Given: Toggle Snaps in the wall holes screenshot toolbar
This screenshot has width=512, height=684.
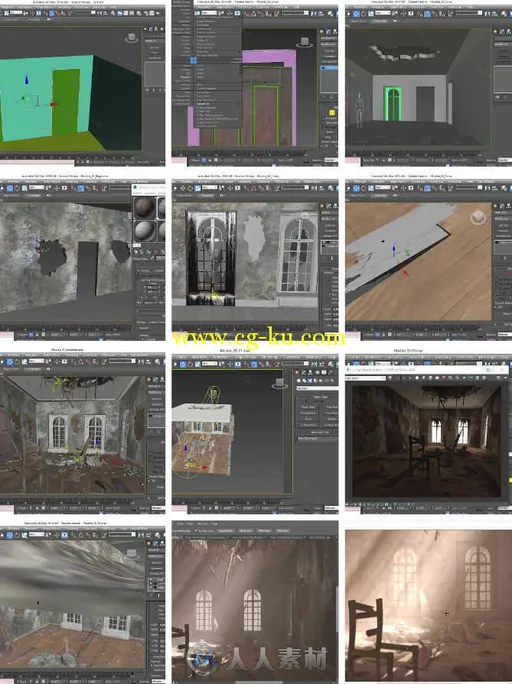Looking at the screenshot, I should (x=80, y=188).
